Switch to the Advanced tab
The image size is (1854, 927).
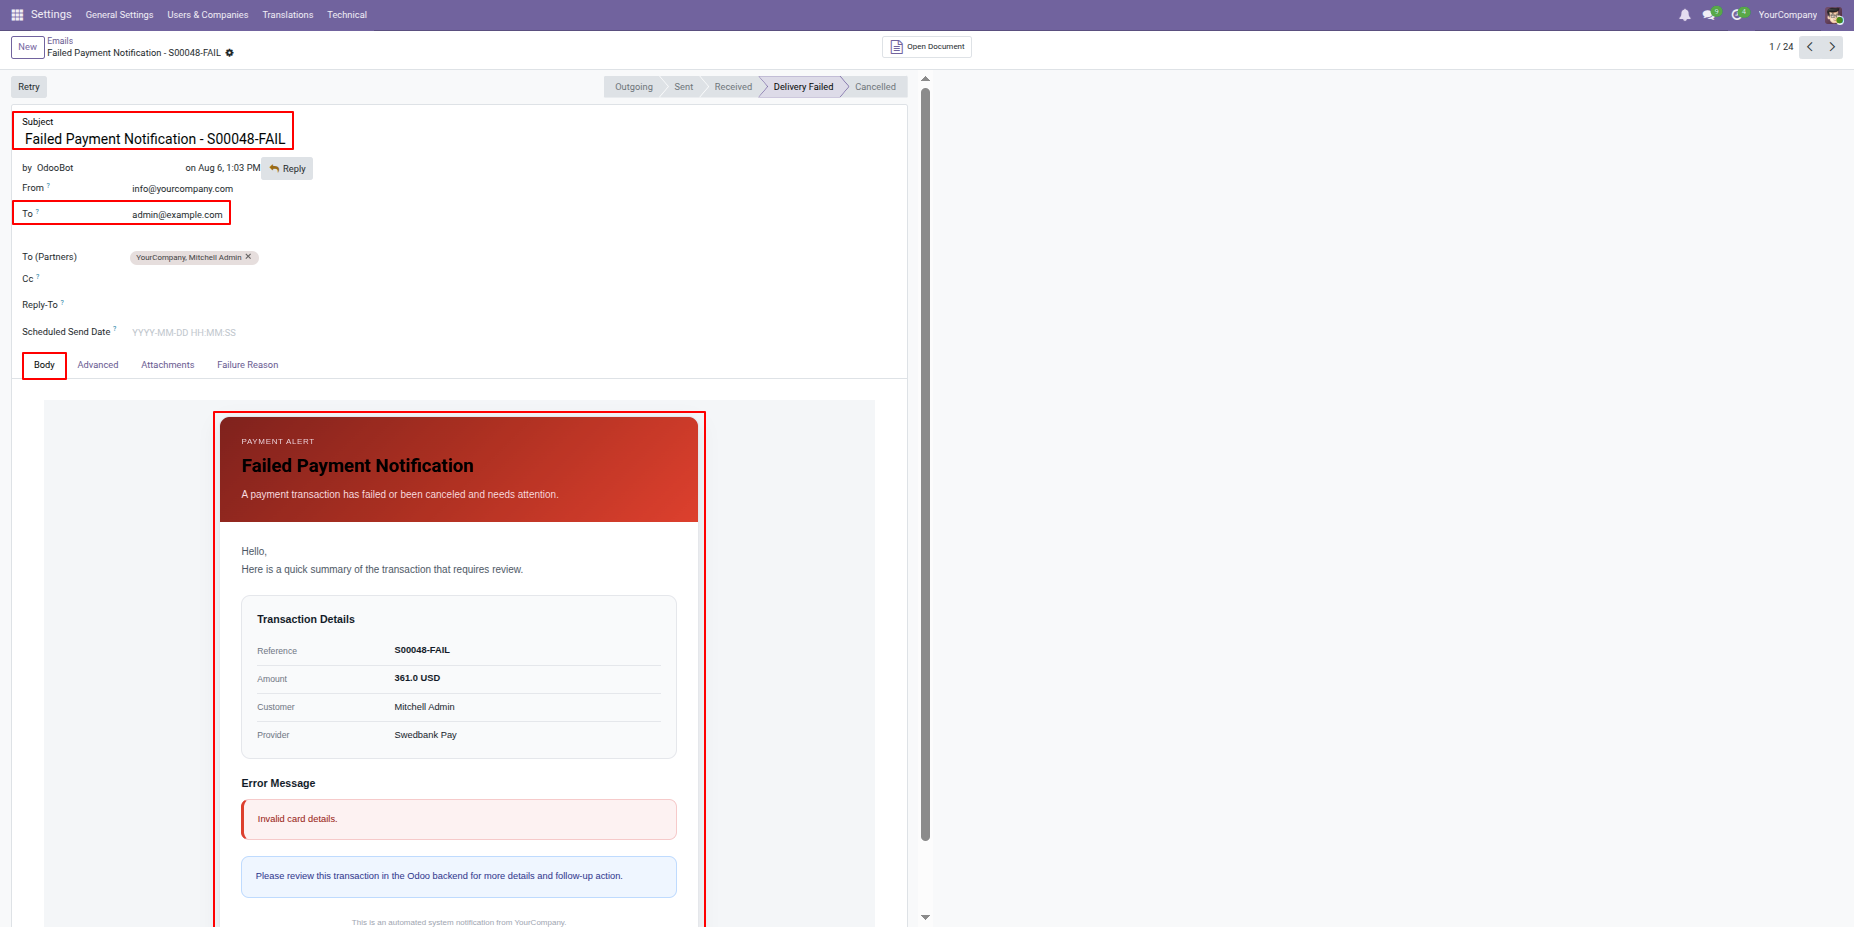coord(98,365)
